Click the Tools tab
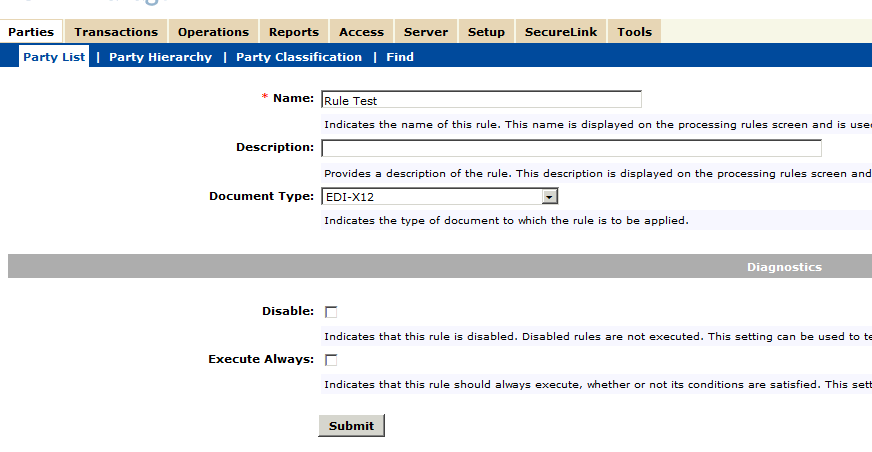Viewport: 872px width, 452px height. click(x=634, y=32)
